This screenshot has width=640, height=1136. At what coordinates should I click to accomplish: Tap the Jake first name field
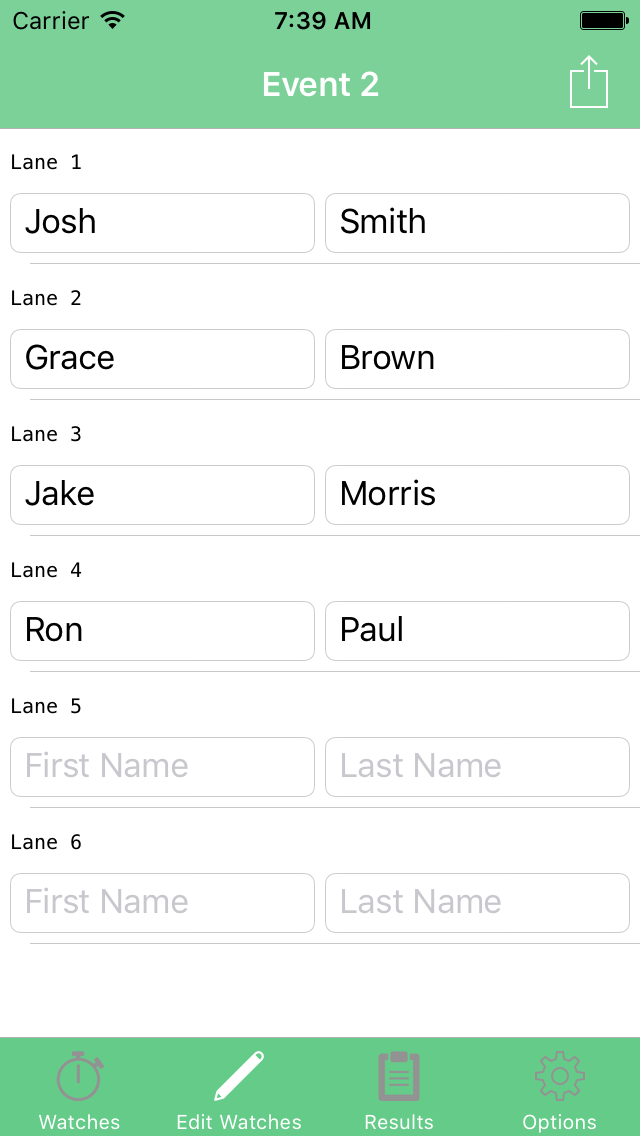tap(162, 495)
